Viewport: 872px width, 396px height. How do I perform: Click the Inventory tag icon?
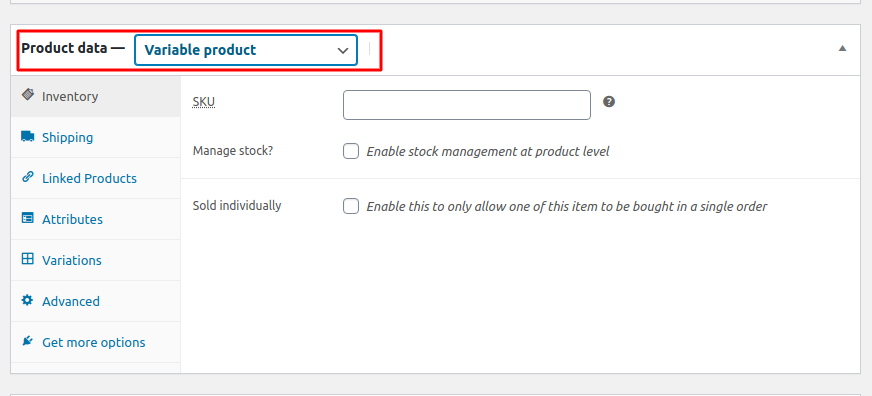(x=27, y=95)
